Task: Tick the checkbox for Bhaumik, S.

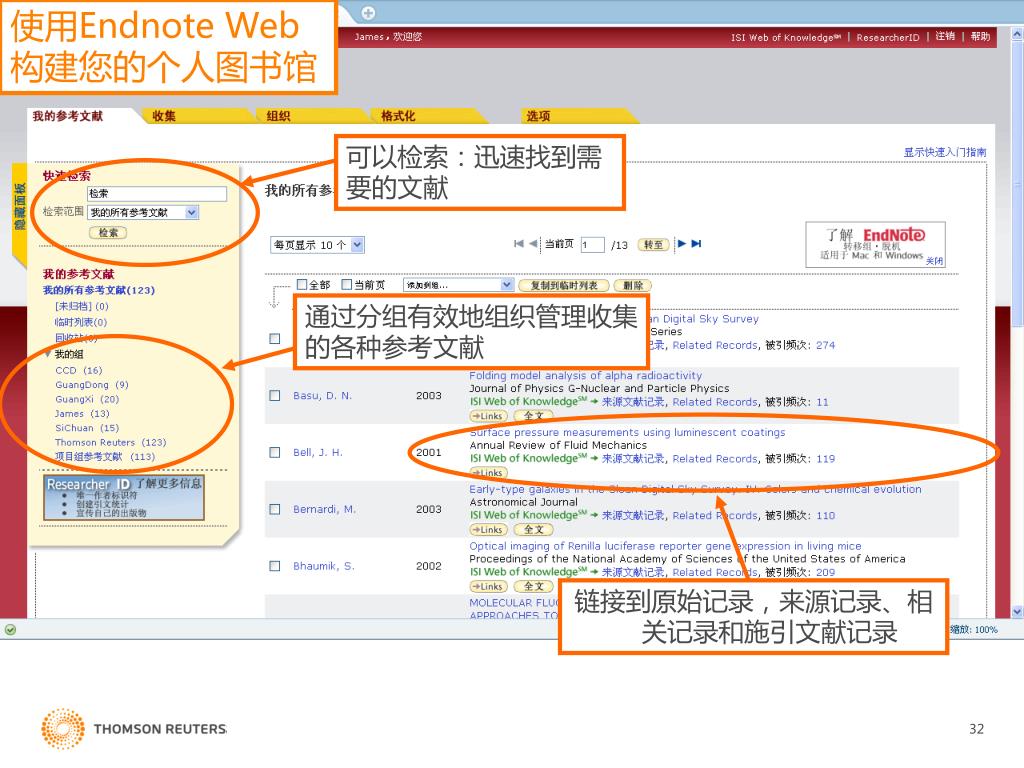Action: [x=275, y=566]
